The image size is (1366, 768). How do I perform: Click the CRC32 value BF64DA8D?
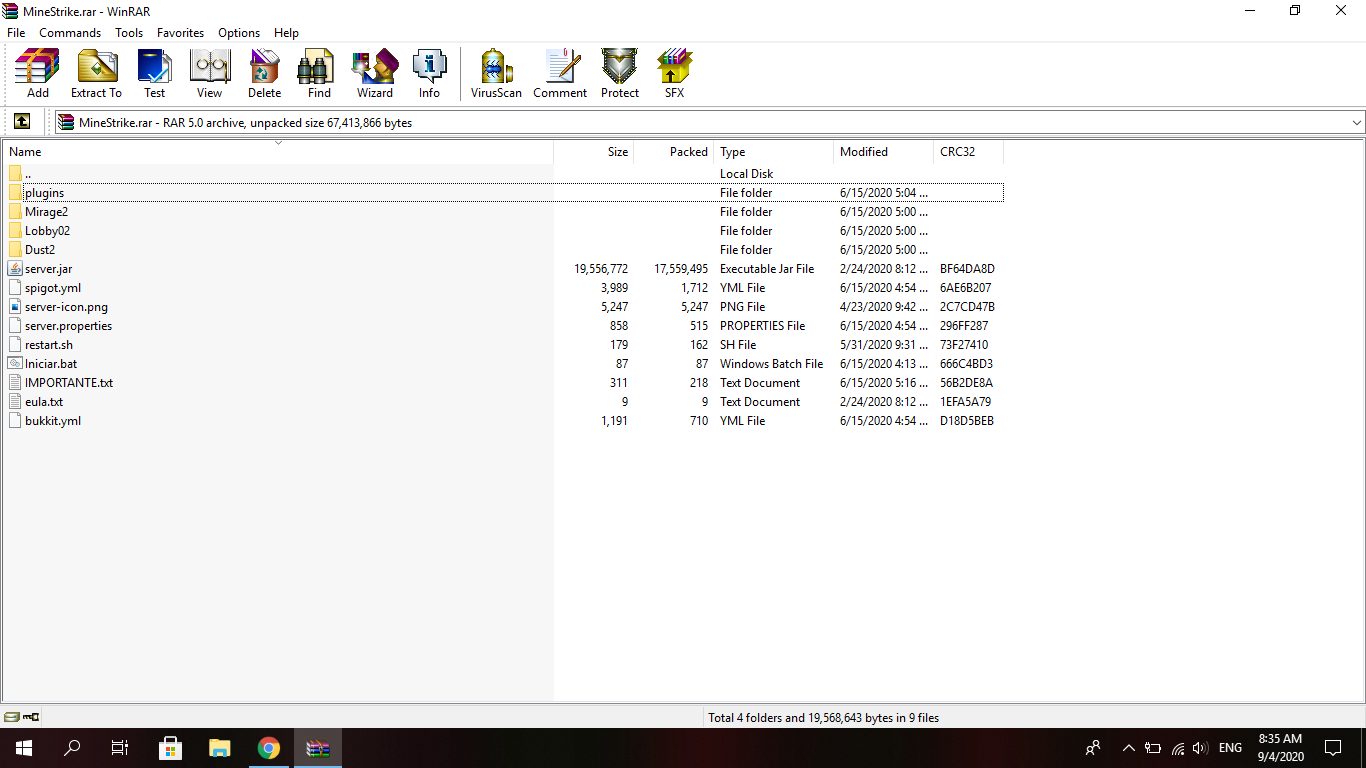[x=967, y=269]
